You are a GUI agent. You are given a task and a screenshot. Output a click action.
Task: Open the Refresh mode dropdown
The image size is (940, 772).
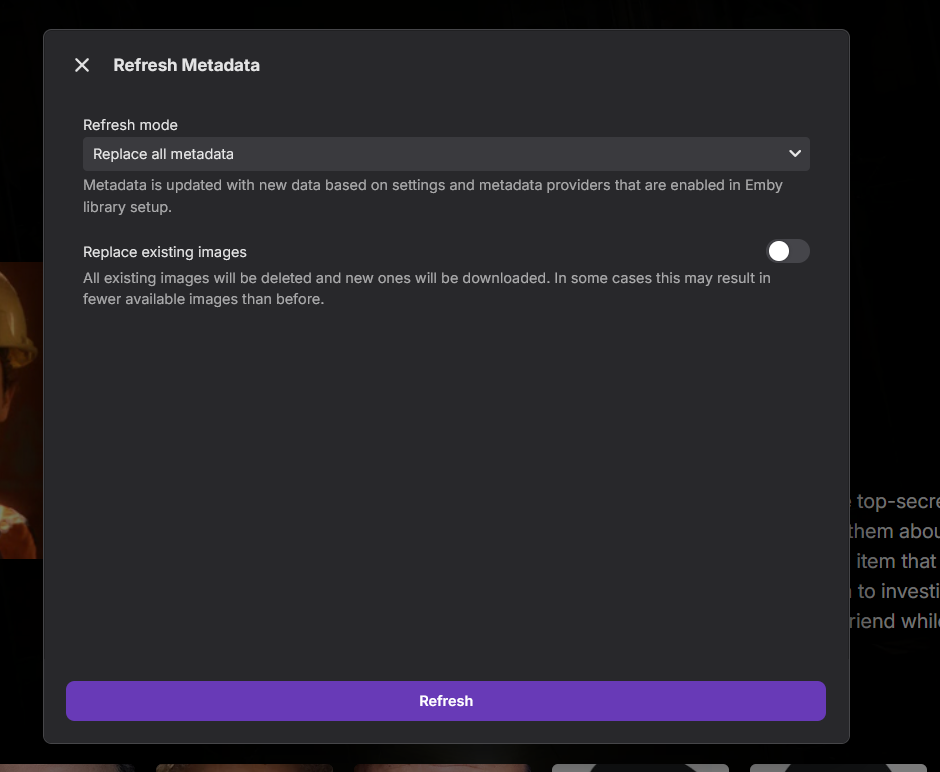coord(446,154)
